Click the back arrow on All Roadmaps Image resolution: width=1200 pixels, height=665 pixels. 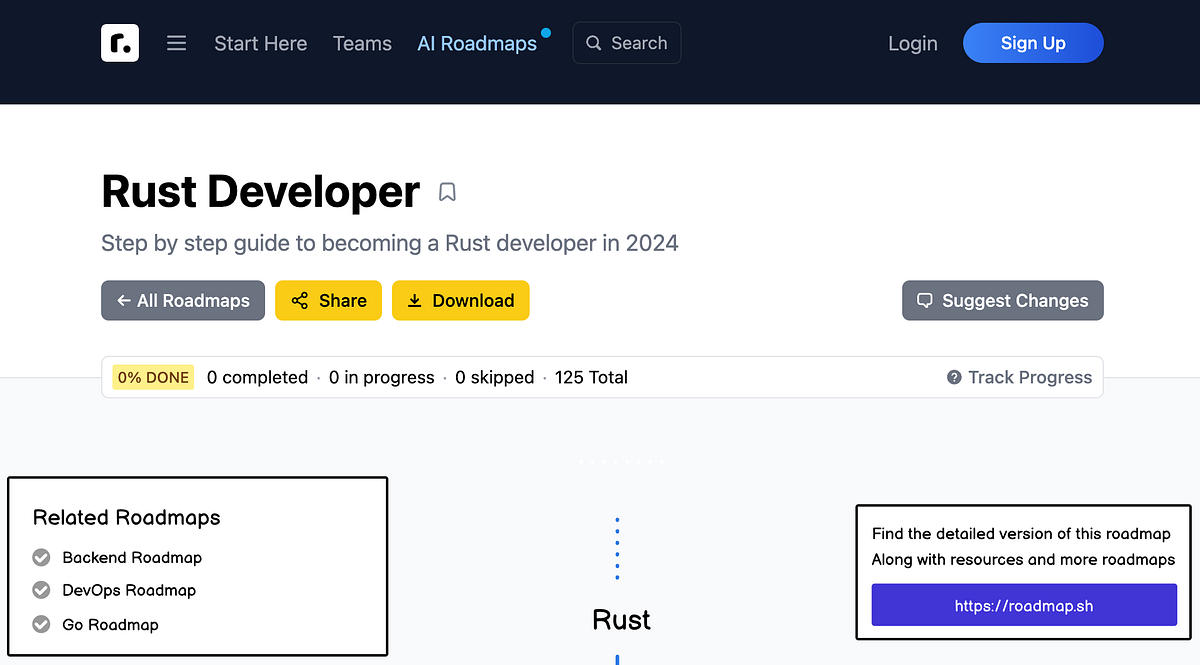point(122,300)
